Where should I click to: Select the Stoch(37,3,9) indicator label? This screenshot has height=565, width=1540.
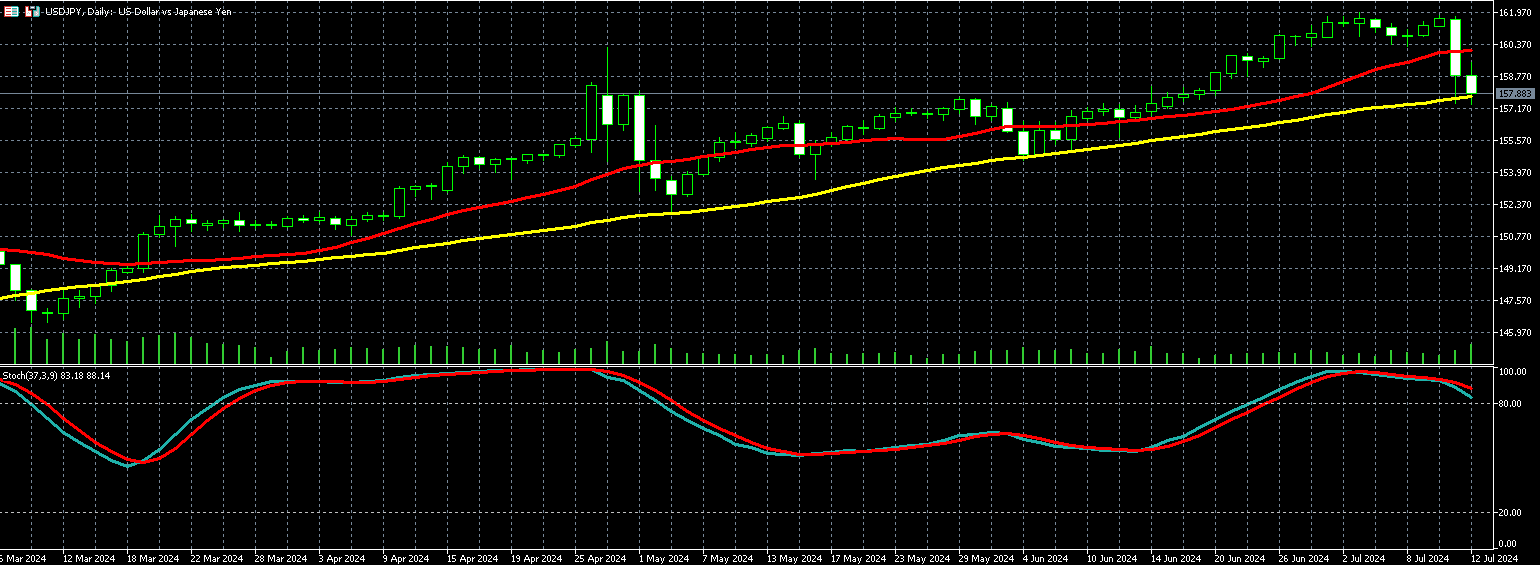tap(56, 375)
